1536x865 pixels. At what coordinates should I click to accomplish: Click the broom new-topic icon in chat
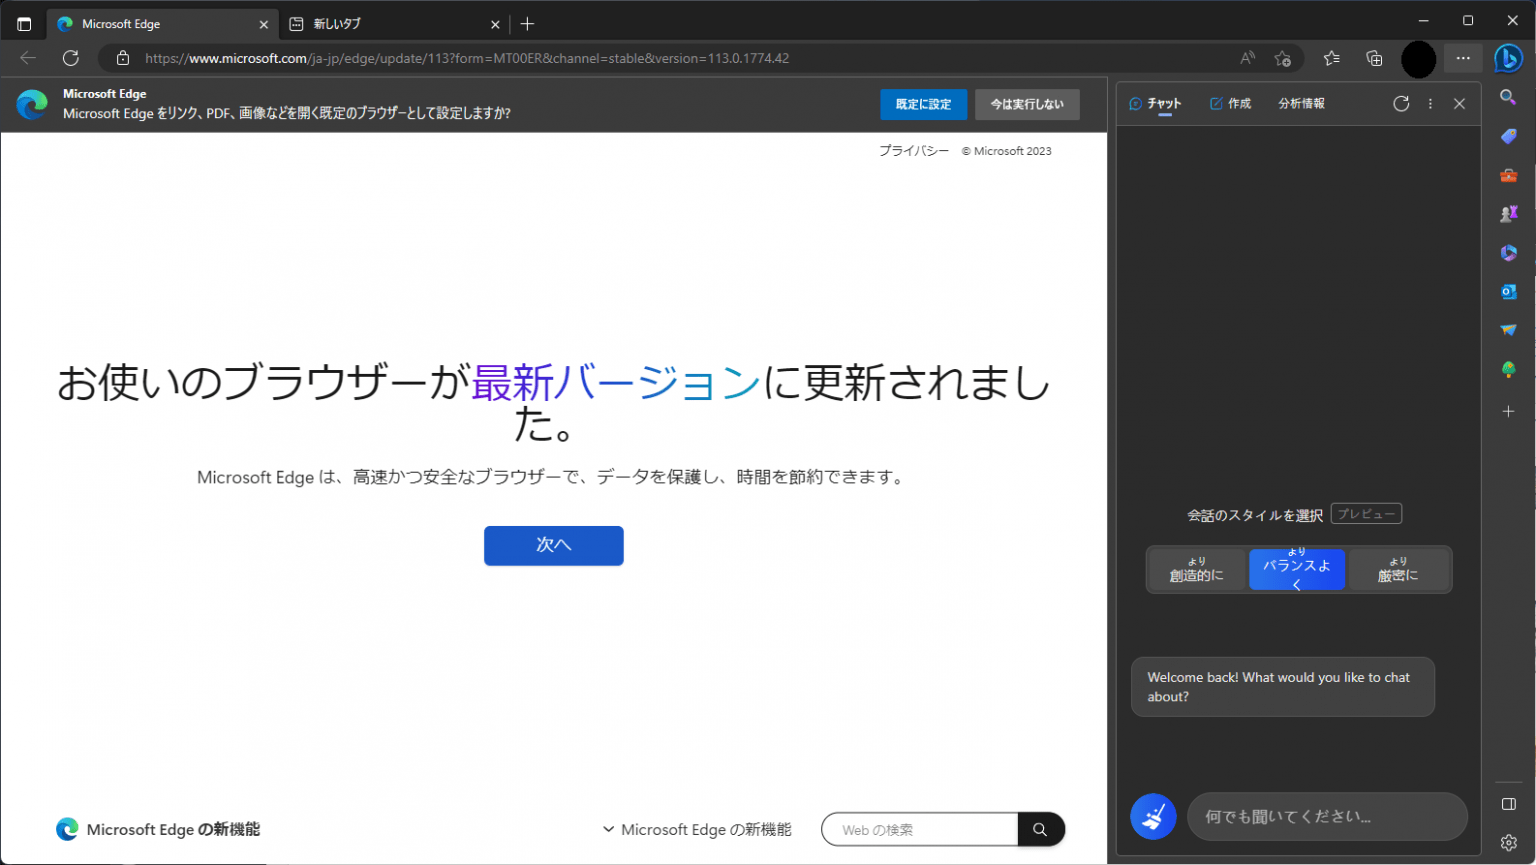[1153, 816]
